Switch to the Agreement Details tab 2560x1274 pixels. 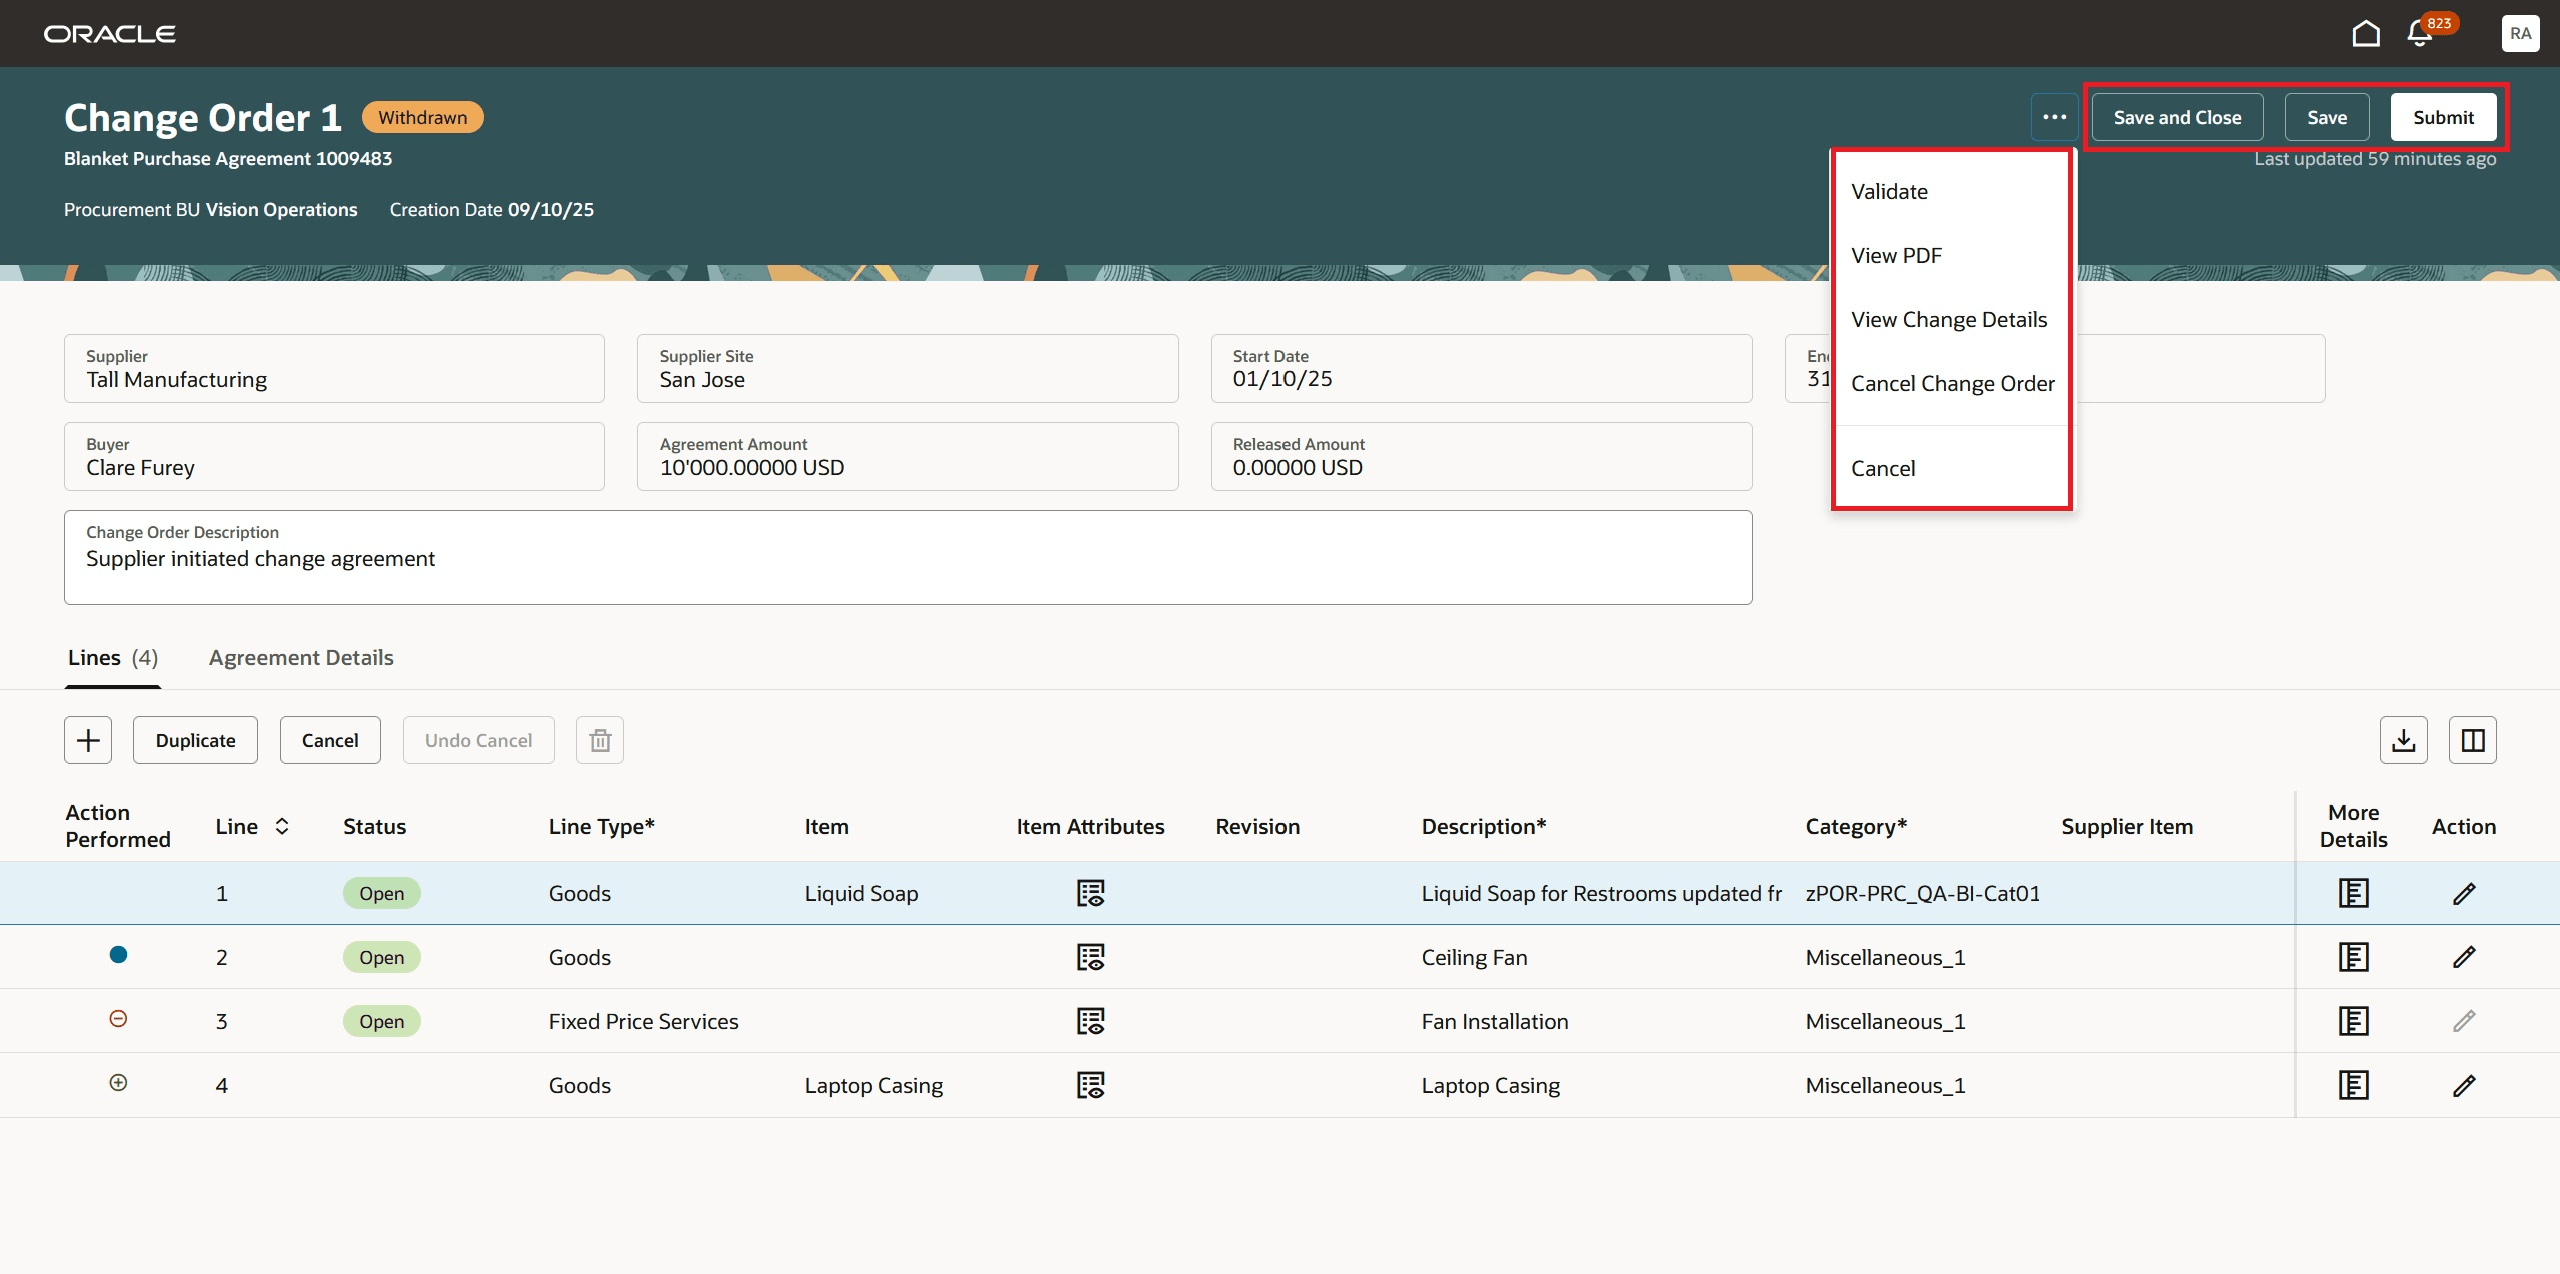pyautogui.click(x=300, y=657)
